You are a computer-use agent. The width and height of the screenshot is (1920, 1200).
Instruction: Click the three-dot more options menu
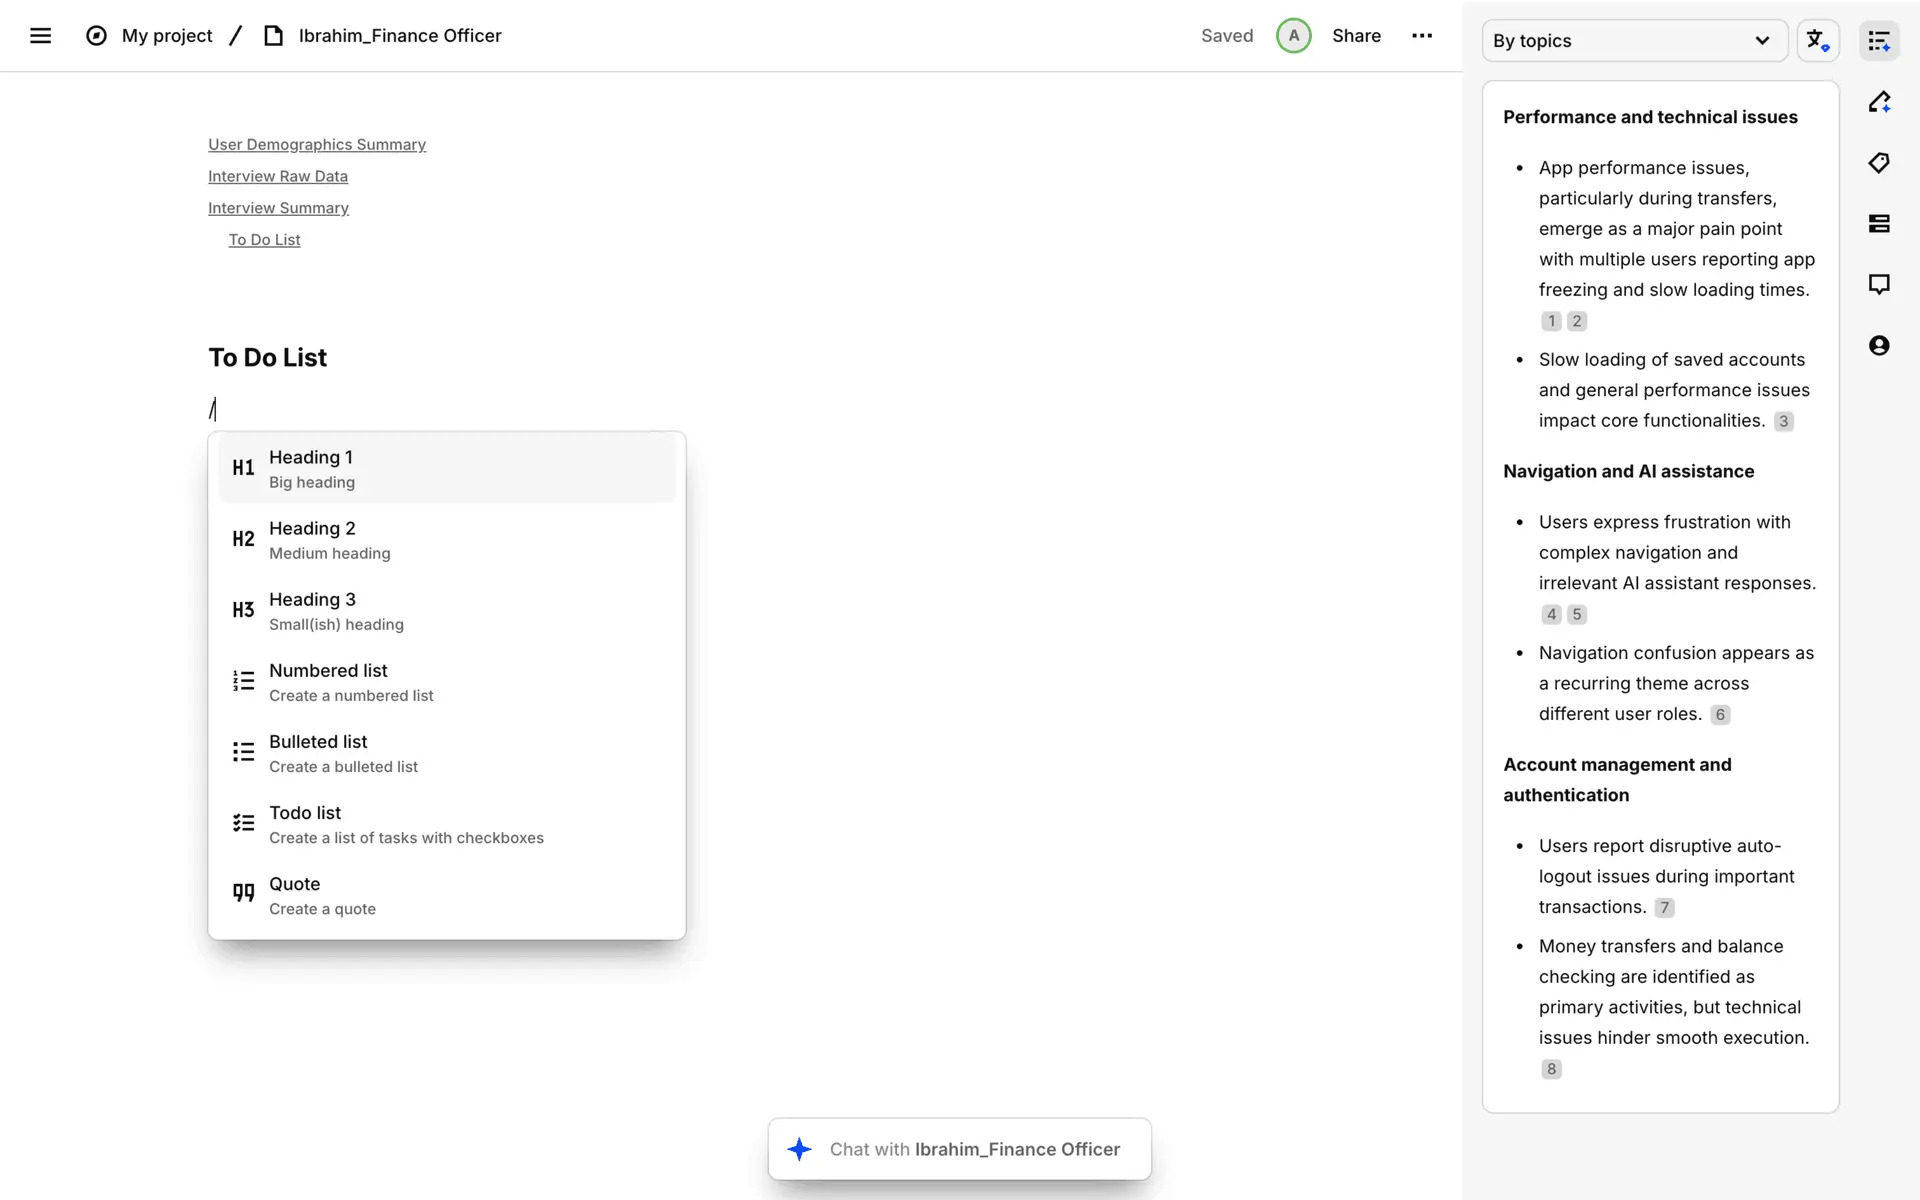(1421, 36)
